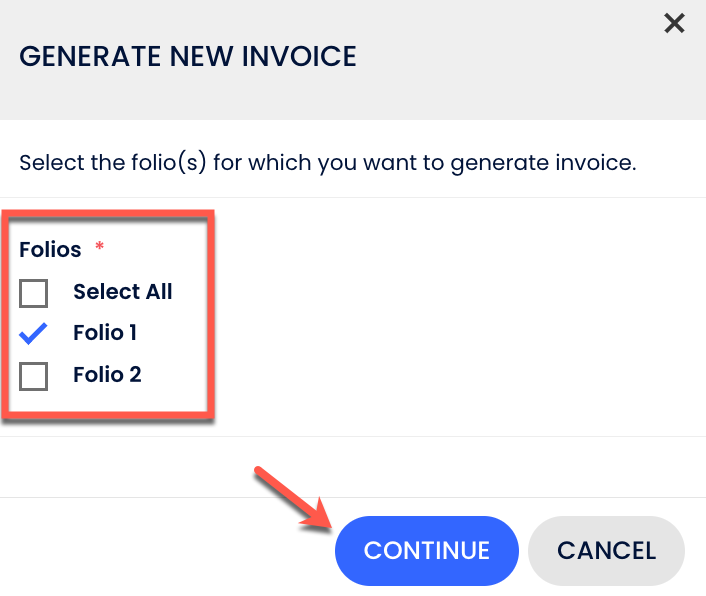Uncheck the Folio 1 checkbox

point(34,334)
